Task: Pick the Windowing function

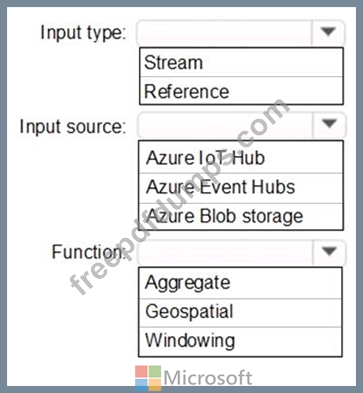Action: (x=240, y=341)
